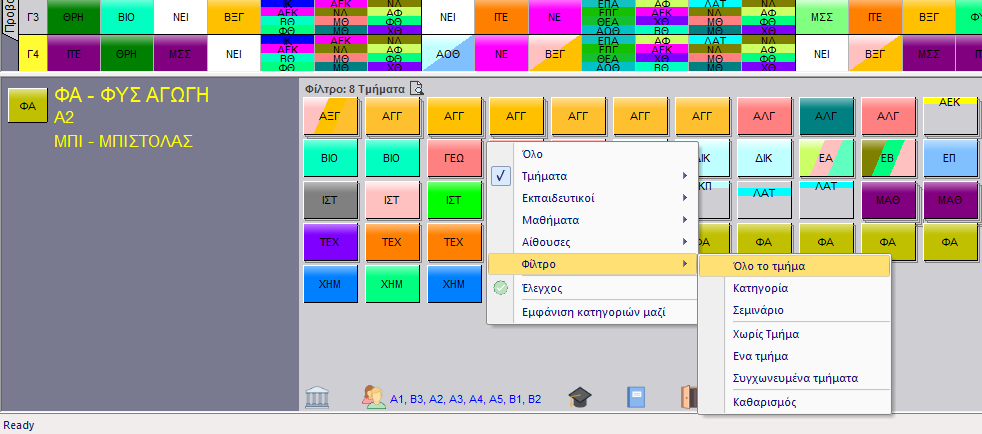The image size is (982, 434).
Task: Click the green check icon beside Έλεγχος
Action: pyautogui.click(x=502, y=288)
